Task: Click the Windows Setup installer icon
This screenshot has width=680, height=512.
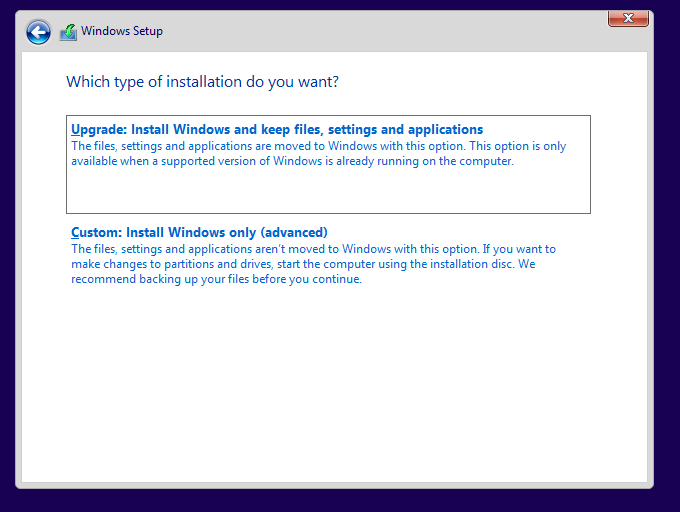Action: (68, 32)
